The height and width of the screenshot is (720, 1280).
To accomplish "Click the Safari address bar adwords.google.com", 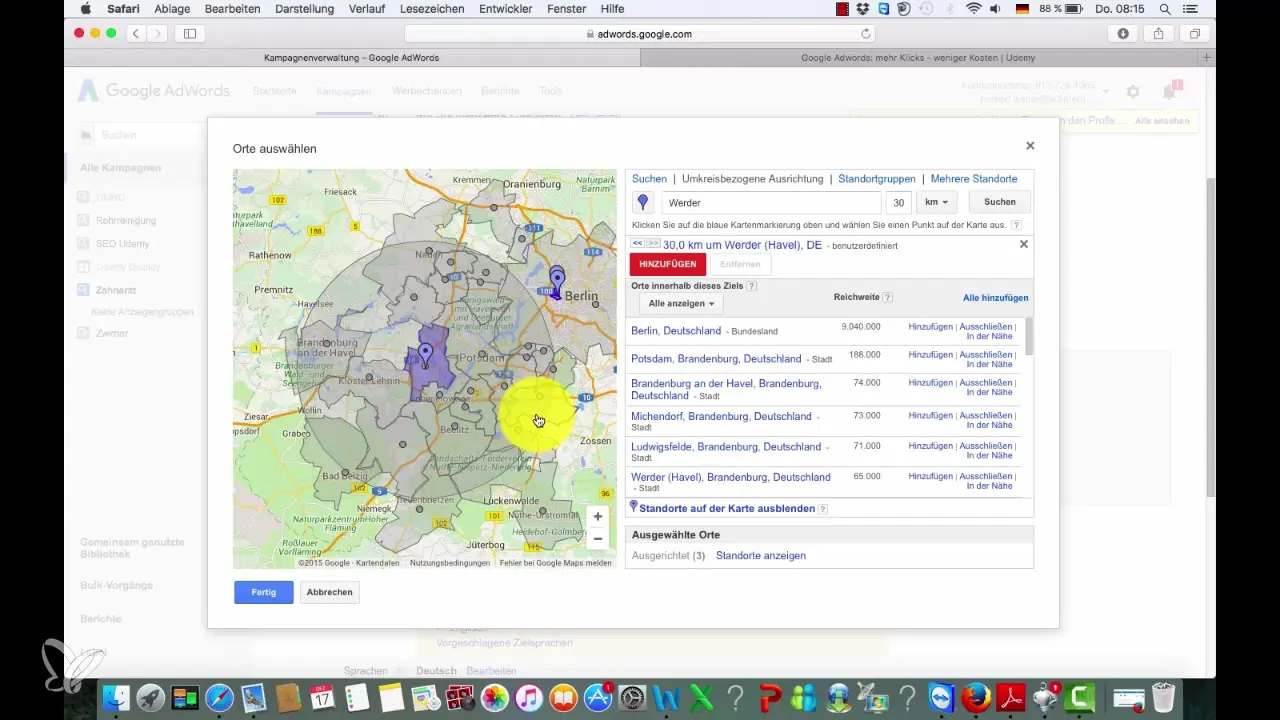I will (640, 33).
